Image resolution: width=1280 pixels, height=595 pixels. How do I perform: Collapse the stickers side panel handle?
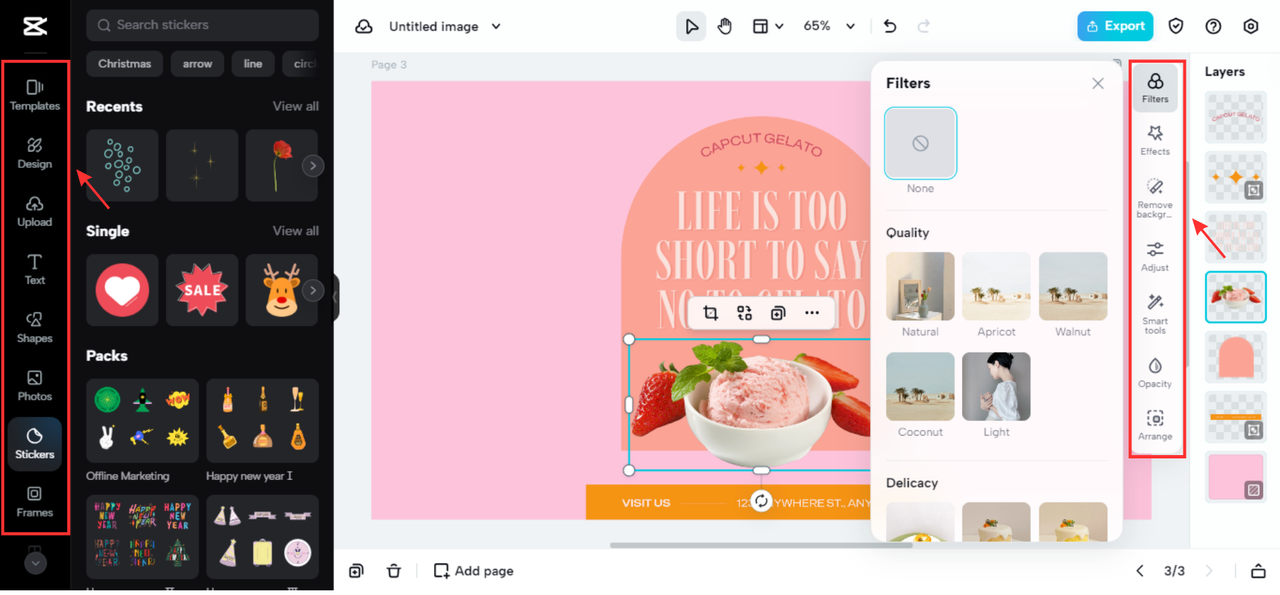pyautogui.click(x=336, y=298)
